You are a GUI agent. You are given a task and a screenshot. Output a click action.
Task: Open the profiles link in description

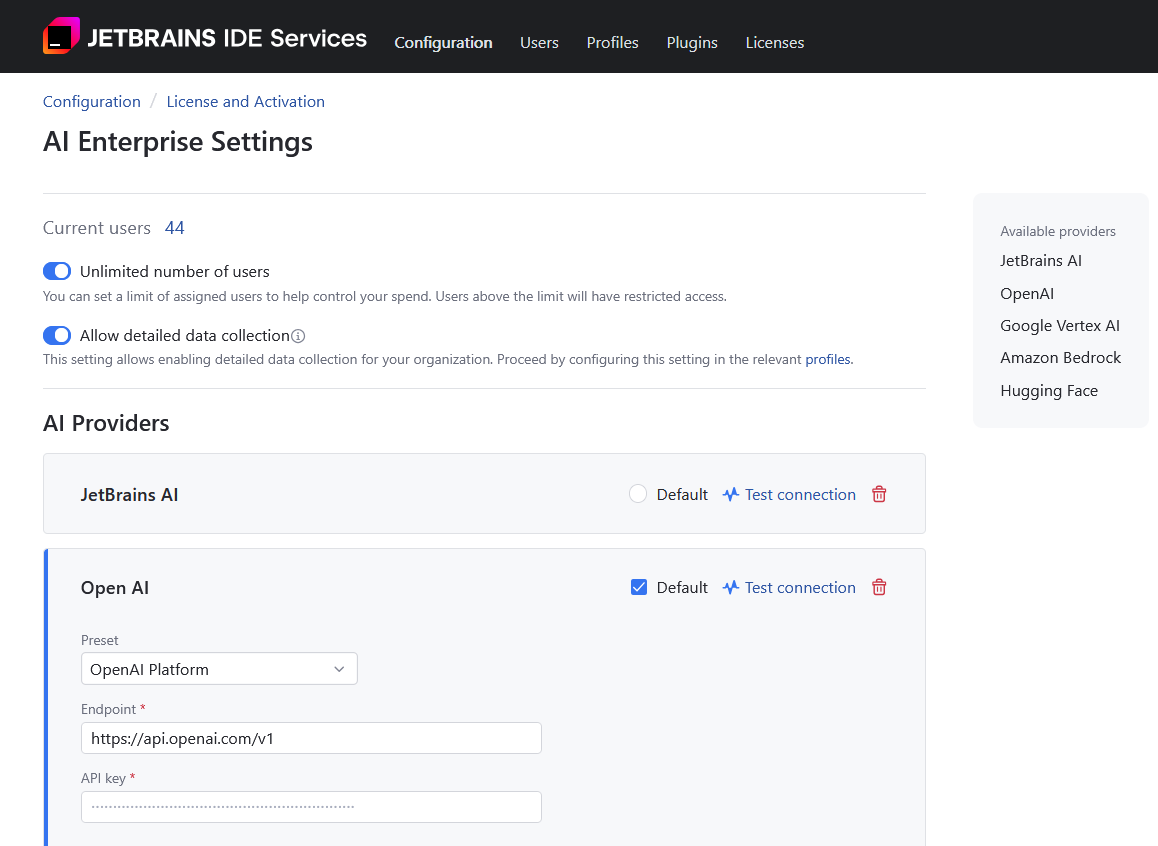[x=828, y=359]
